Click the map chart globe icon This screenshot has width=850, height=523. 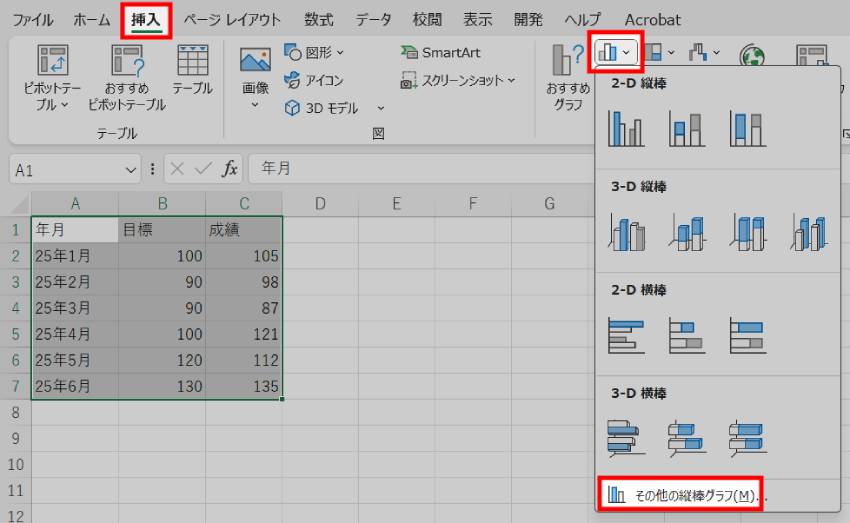click(752, 56)
